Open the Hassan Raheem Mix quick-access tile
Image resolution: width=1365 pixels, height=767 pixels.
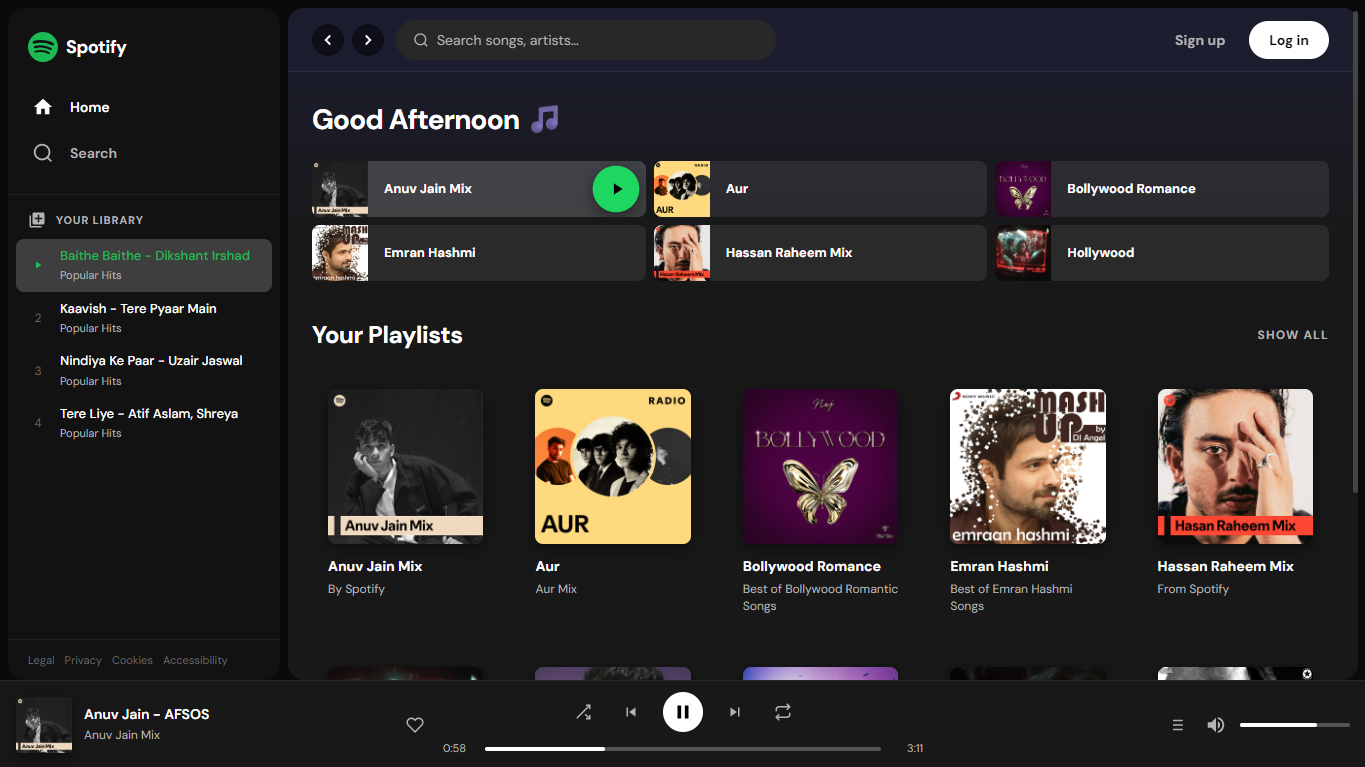click(820, 253)
